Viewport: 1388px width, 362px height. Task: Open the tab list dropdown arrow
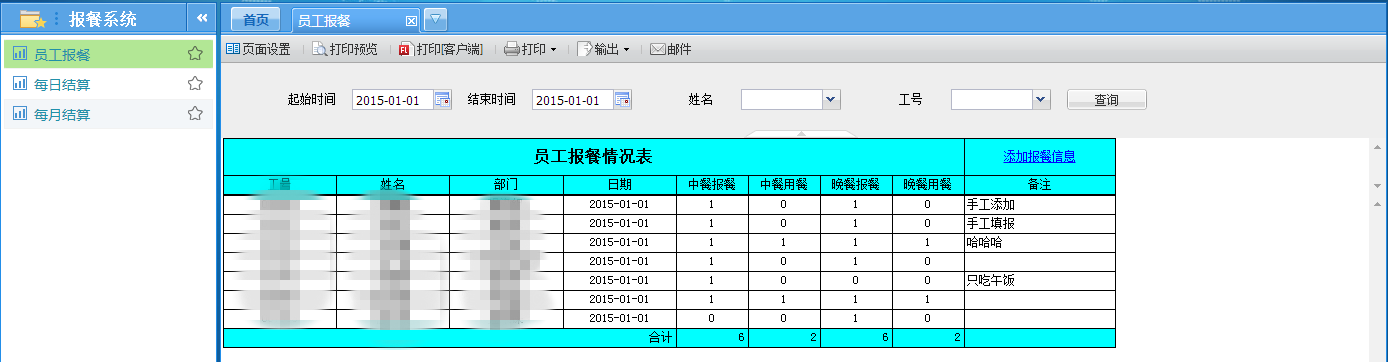(436, 19)
